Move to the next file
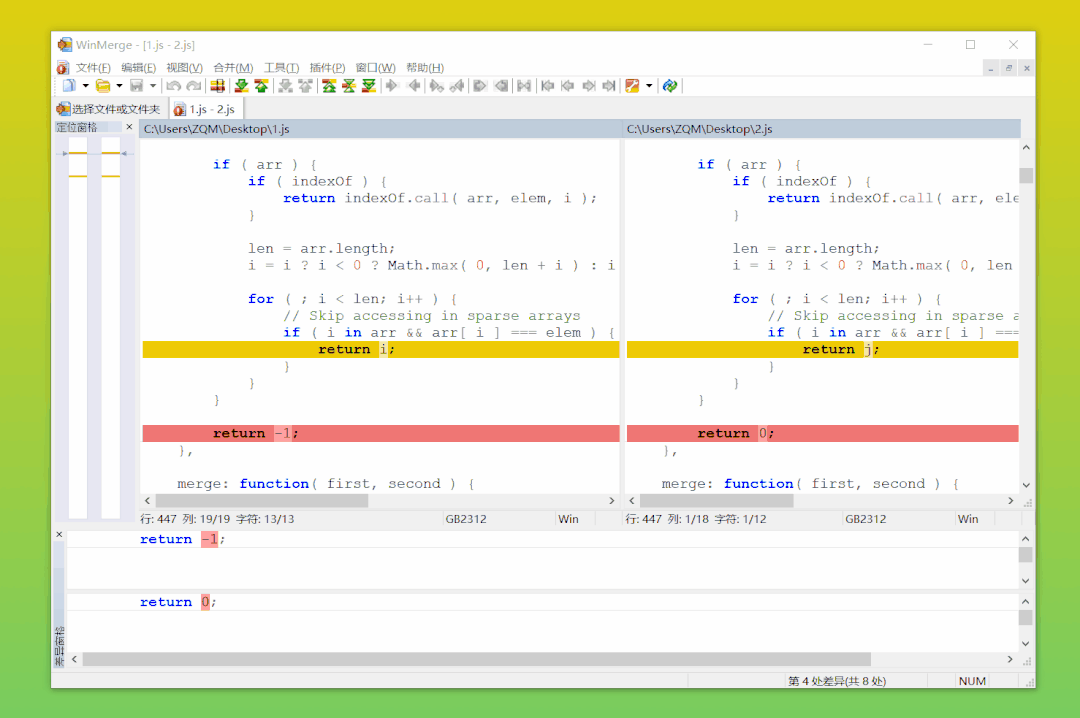The image size is (1080, 718). pyautogui.click(x=589, y=85)
